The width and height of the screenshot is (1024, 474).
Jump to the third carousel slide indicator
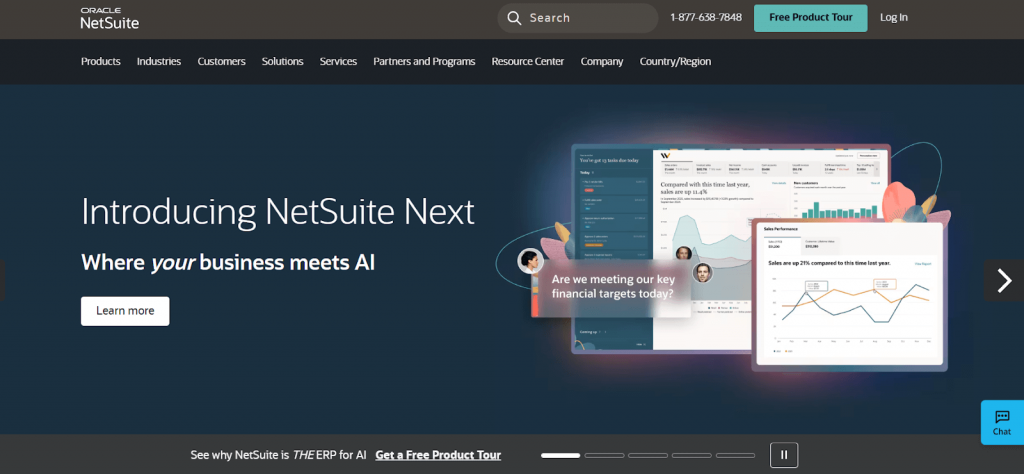click(x=648, y=455)
